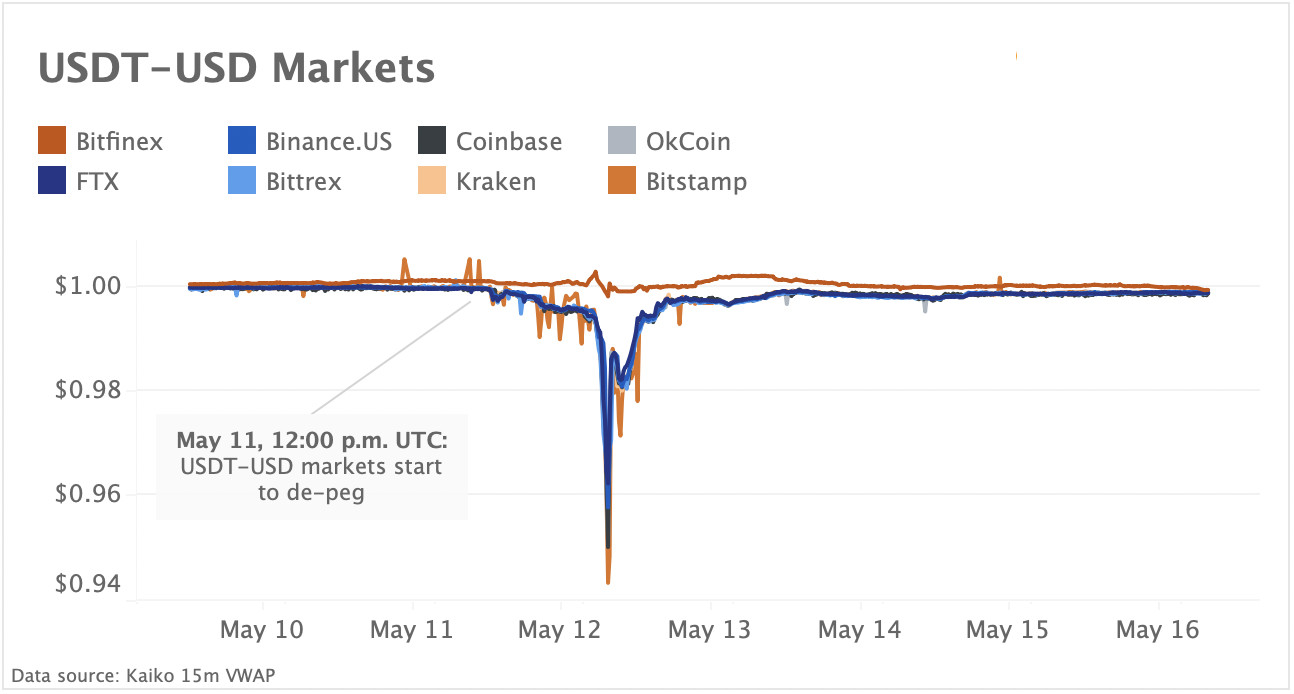1294x694 pixels.
Task: Toggle the FTX series legend label
Action: pos(98,182)
